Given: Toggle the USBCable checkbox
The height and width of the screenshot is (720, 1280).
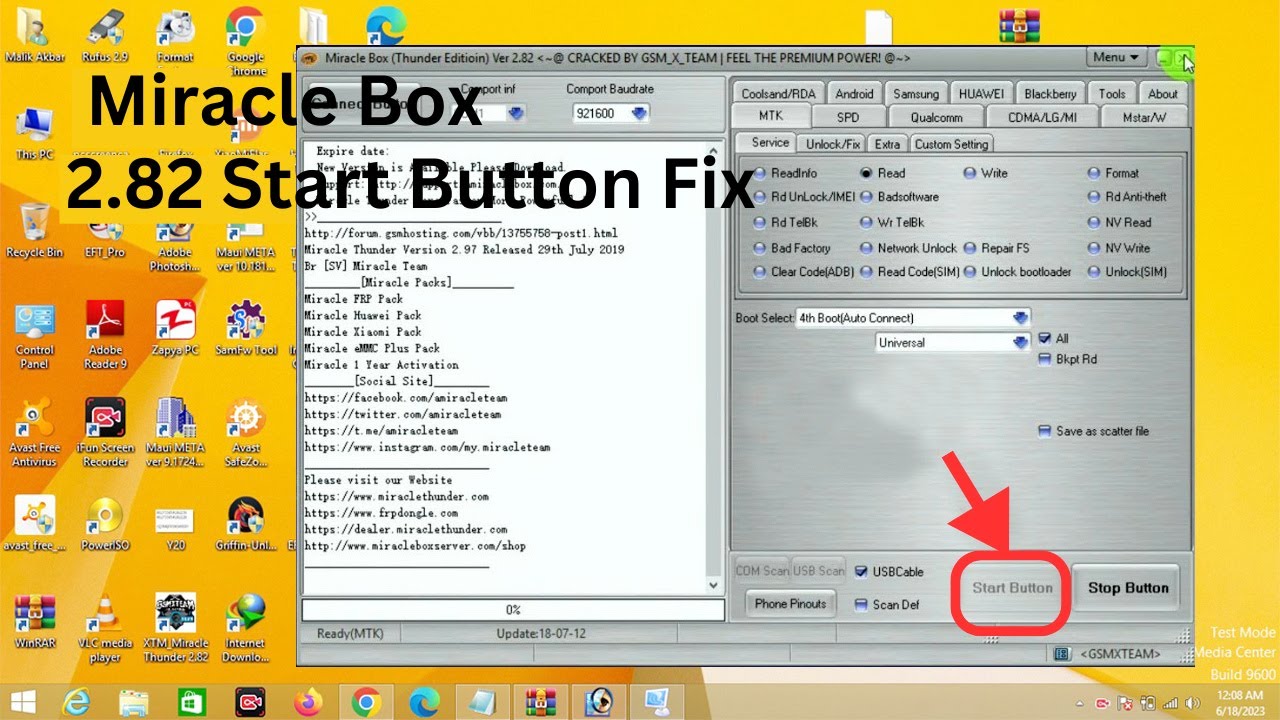Looking at the screenshot, I should coord(889,572).
